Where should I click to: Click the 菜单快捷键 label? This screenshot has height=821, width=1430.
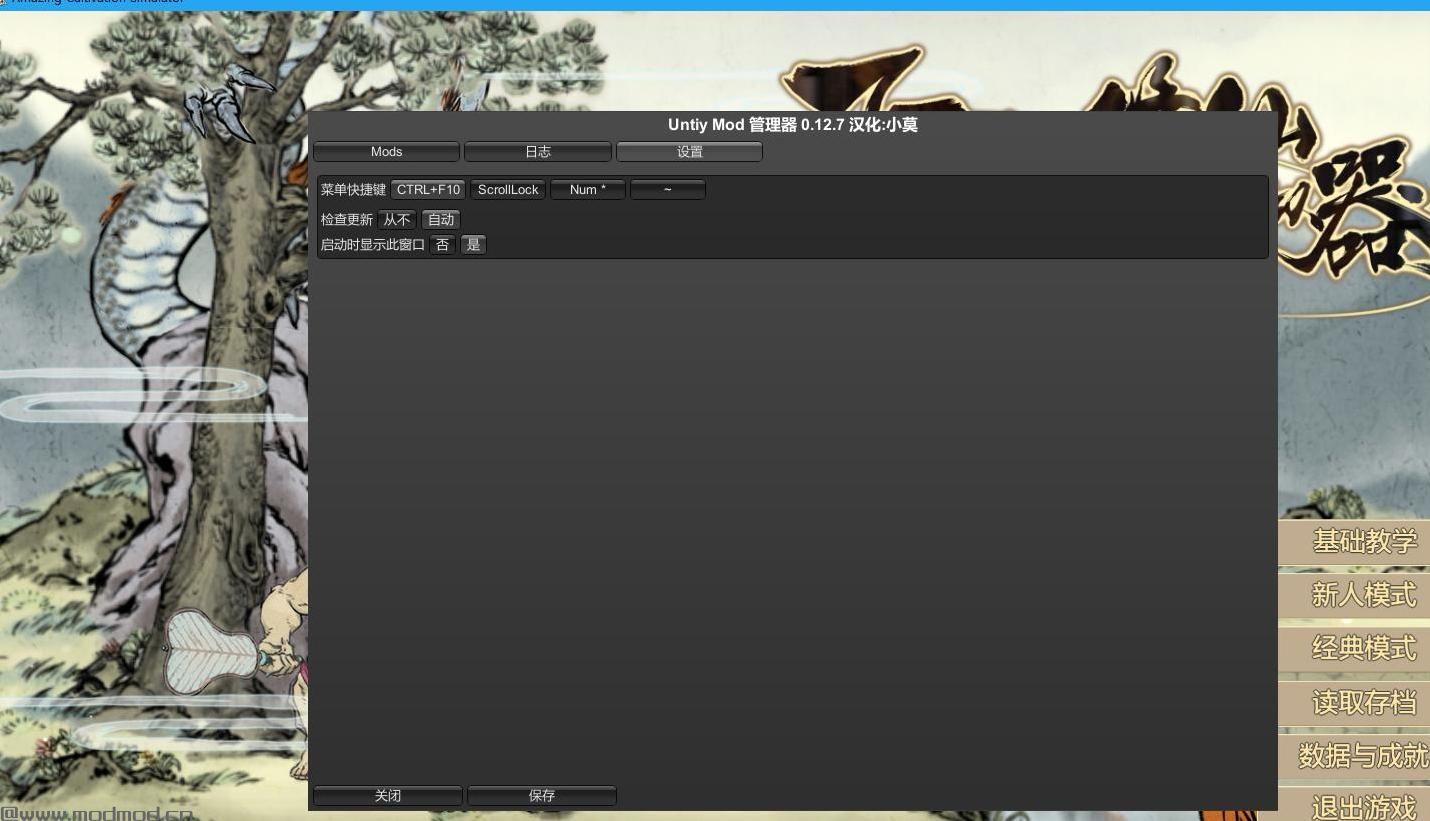click(x=353, y=190)
